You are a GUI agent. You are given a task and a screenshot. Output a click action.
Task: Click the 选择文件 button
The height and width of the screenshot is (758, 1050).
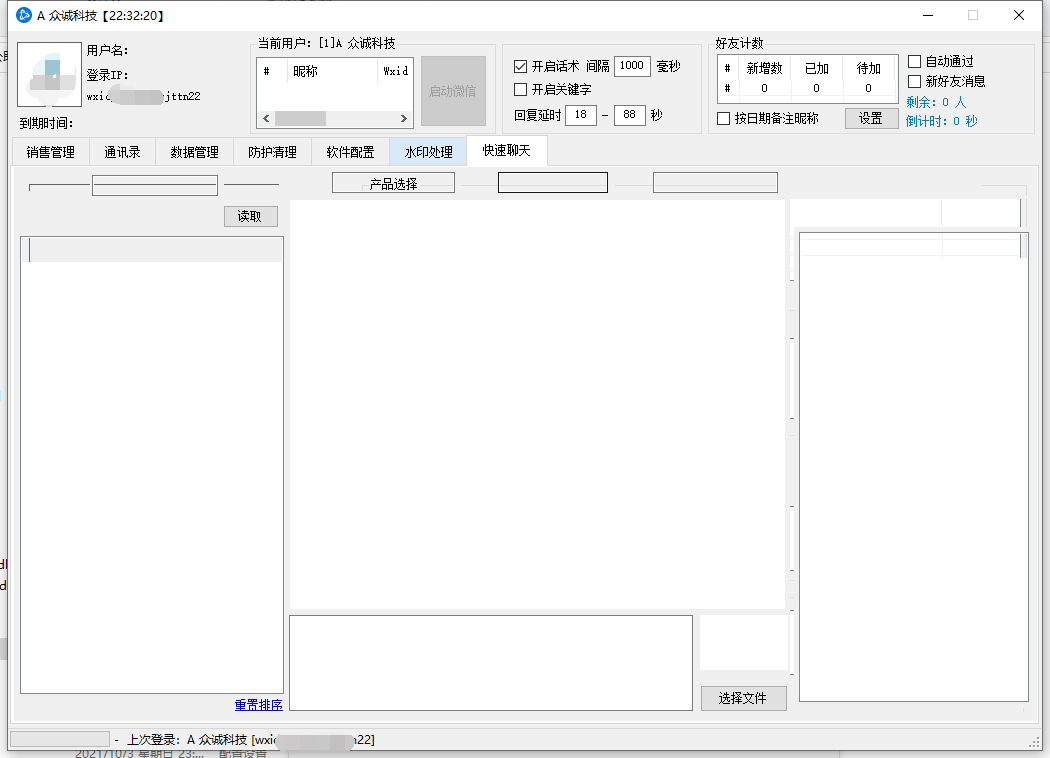742,698
